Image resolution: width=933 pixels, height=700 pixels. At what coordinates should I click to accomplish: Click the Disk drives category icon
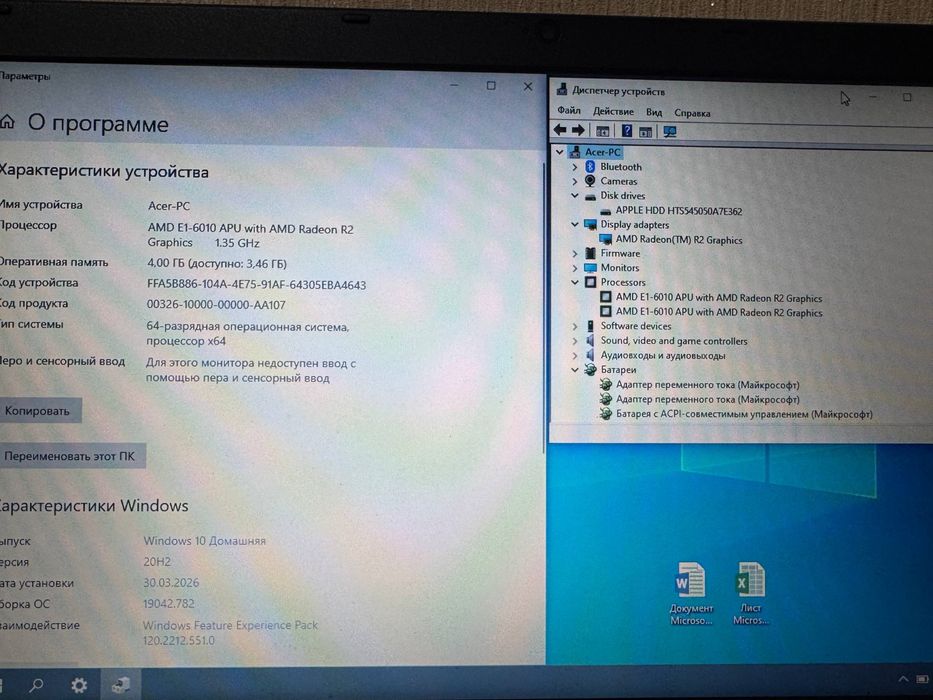(x=590, y=196)
